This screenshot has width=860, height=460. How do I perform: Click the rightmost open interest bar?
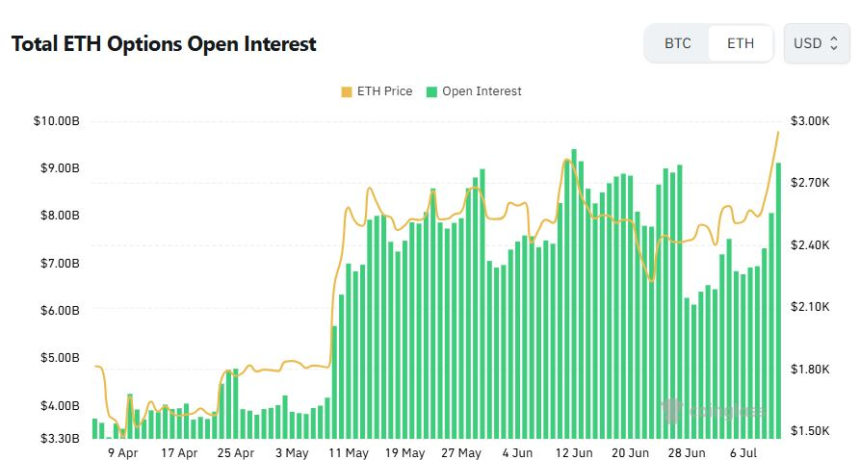[779, 300]
